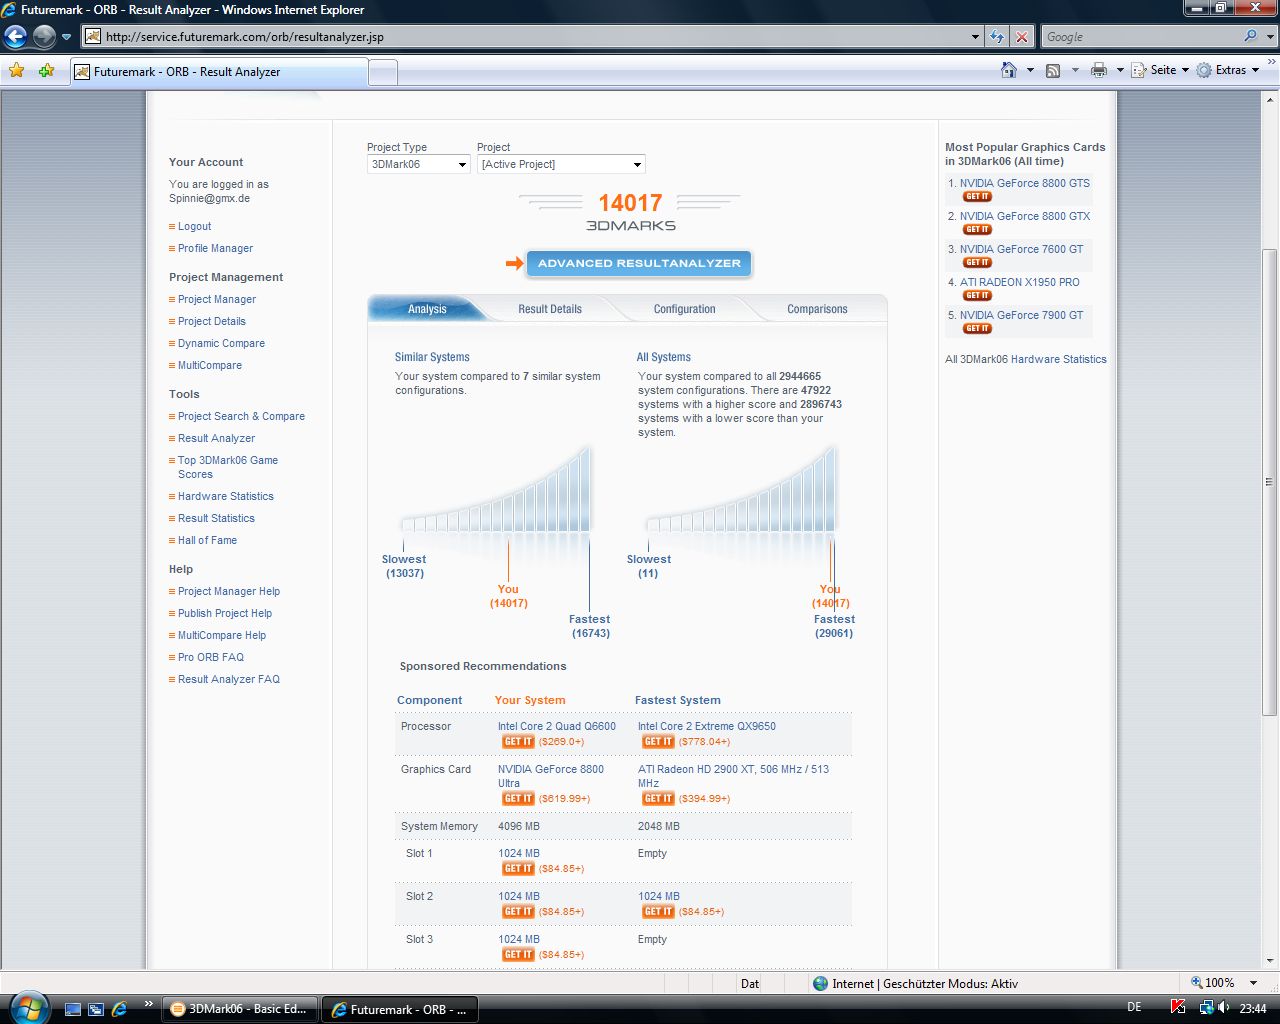Switch to the Result Details tab
1280x1024 pixels.
[550, 309]
